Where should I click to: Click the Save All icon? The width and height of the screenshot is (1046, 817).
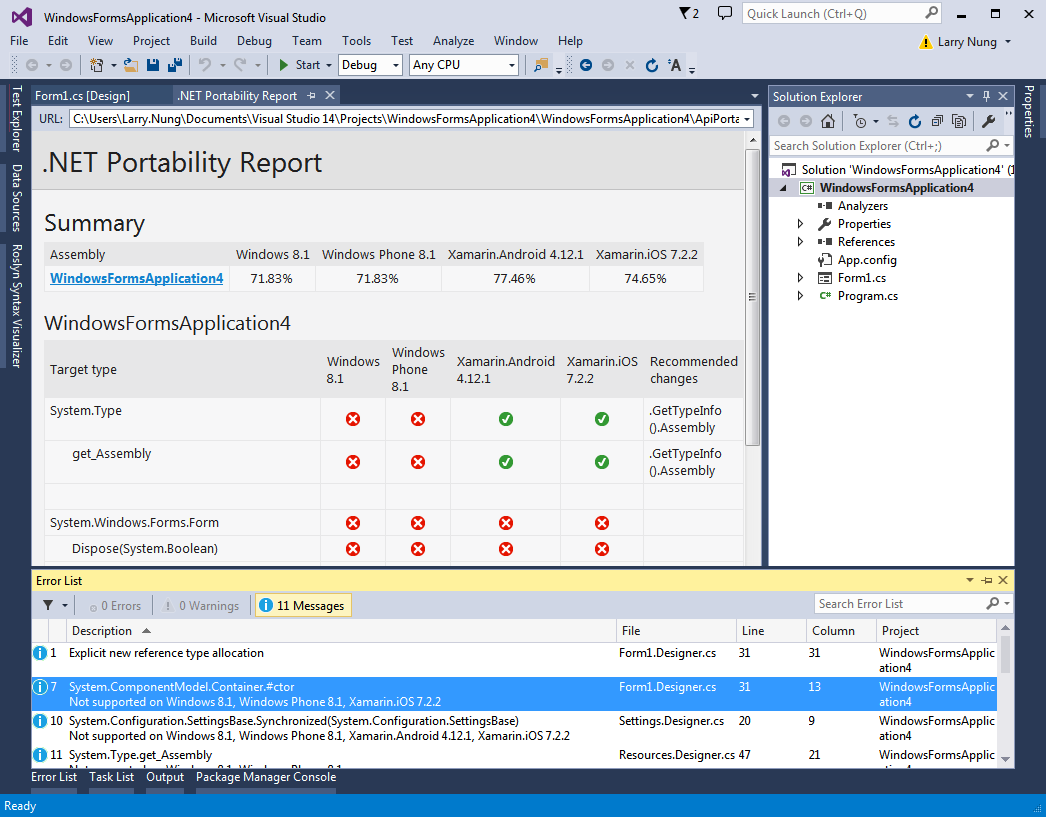coord(175,65)
